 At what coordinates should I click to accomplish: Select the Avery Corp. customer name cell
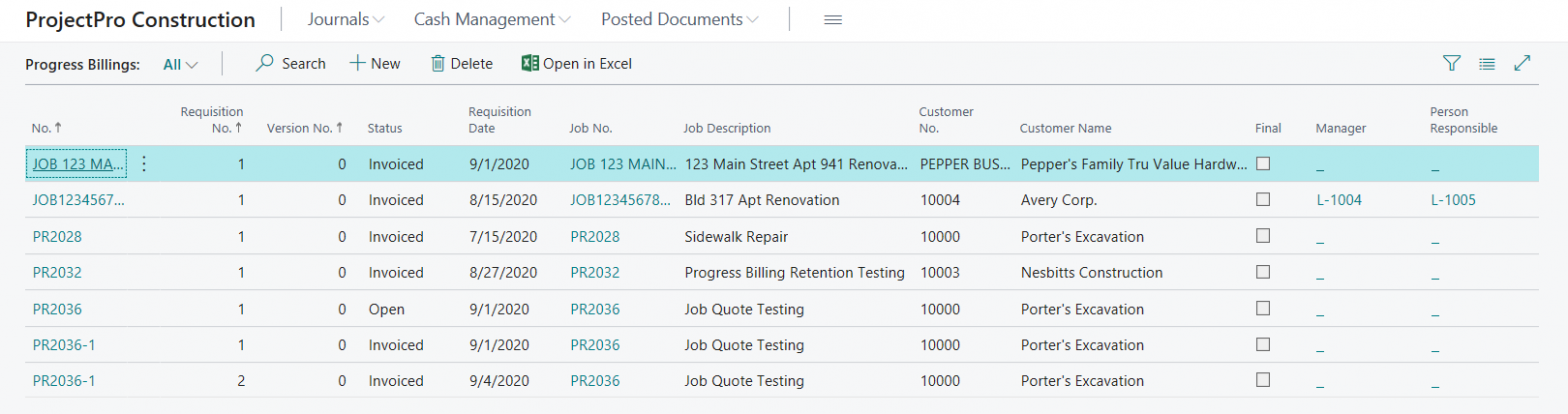tap(1058, 200)
